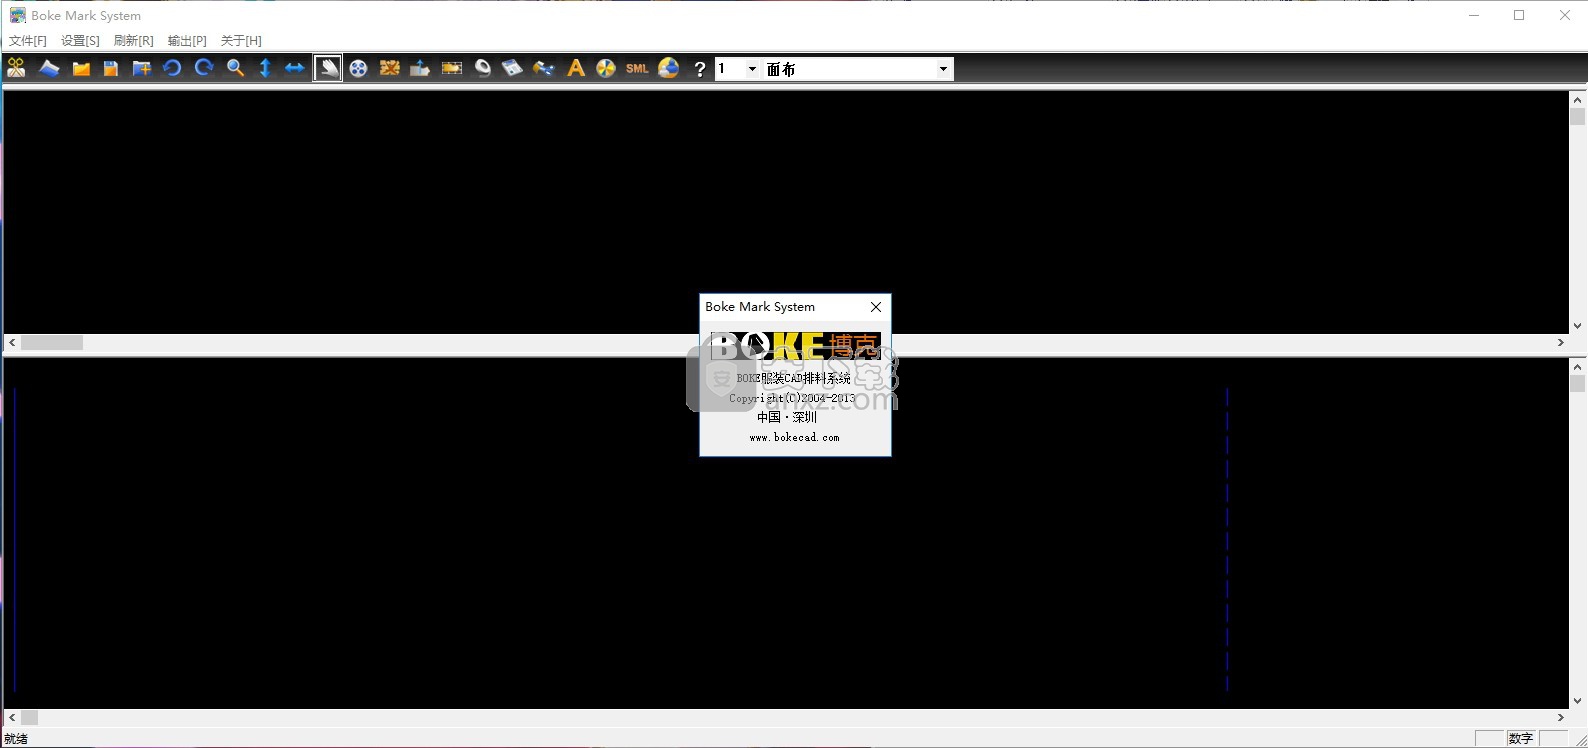1588x748 pixels.
Task: Select the orange letter A text tool
Action: (575, 68)
